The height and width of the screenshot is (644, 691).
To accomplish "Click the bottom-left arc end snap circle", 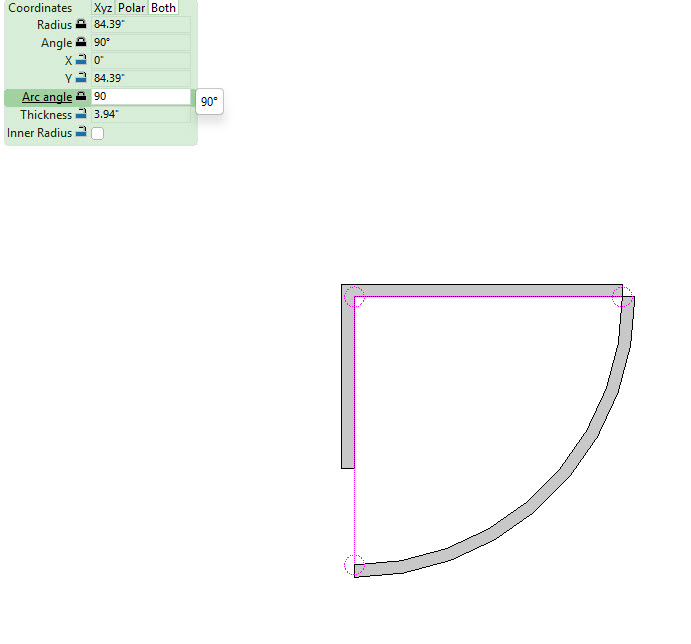I will (x=354, y=565).
